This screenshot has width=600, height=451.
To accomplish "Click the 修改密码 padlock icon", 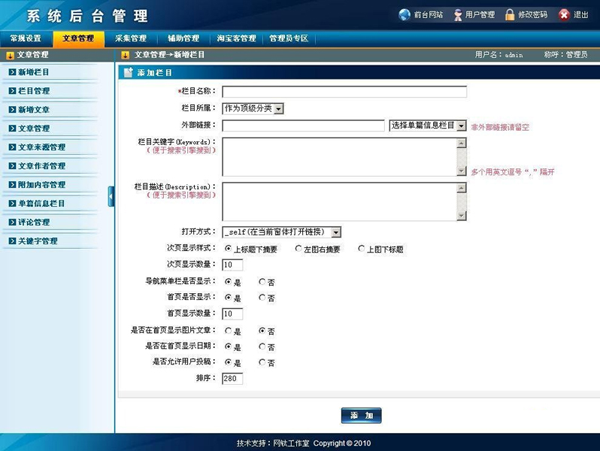I will [x=510, y=15].
